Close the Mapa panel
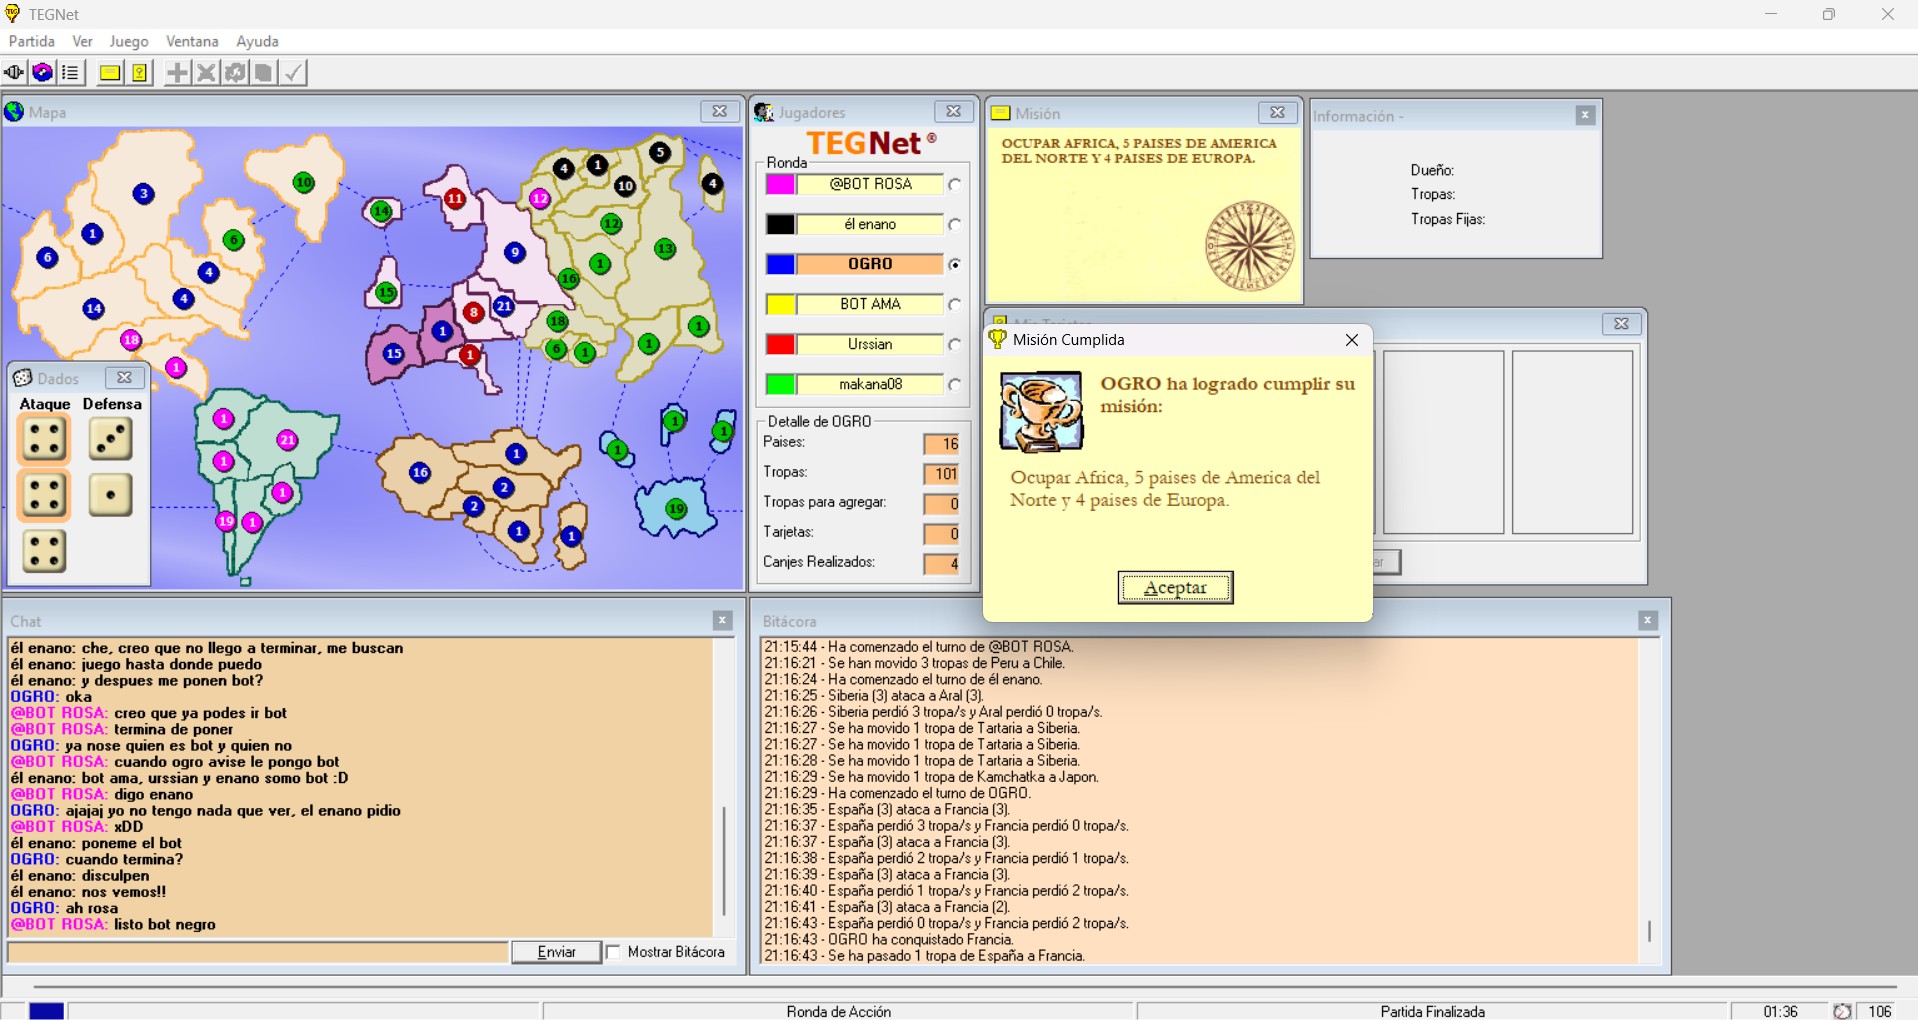The height and width of the screenshot is (1020, 1918). [719, 112]
